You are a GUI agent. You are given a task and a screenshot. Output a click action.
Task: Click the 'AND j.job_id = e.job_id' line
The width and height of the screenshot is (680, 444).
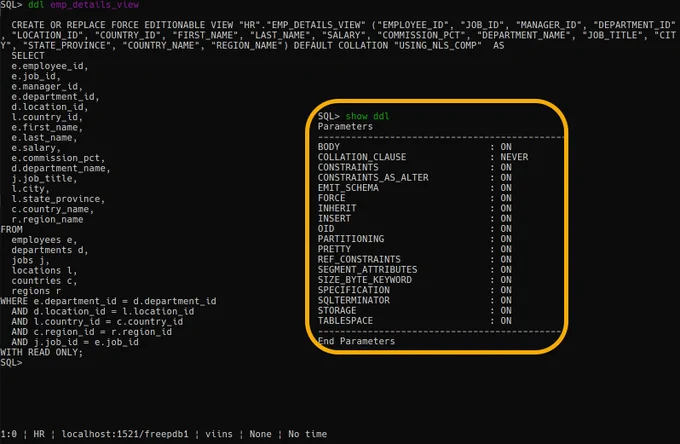pos(75,342)
